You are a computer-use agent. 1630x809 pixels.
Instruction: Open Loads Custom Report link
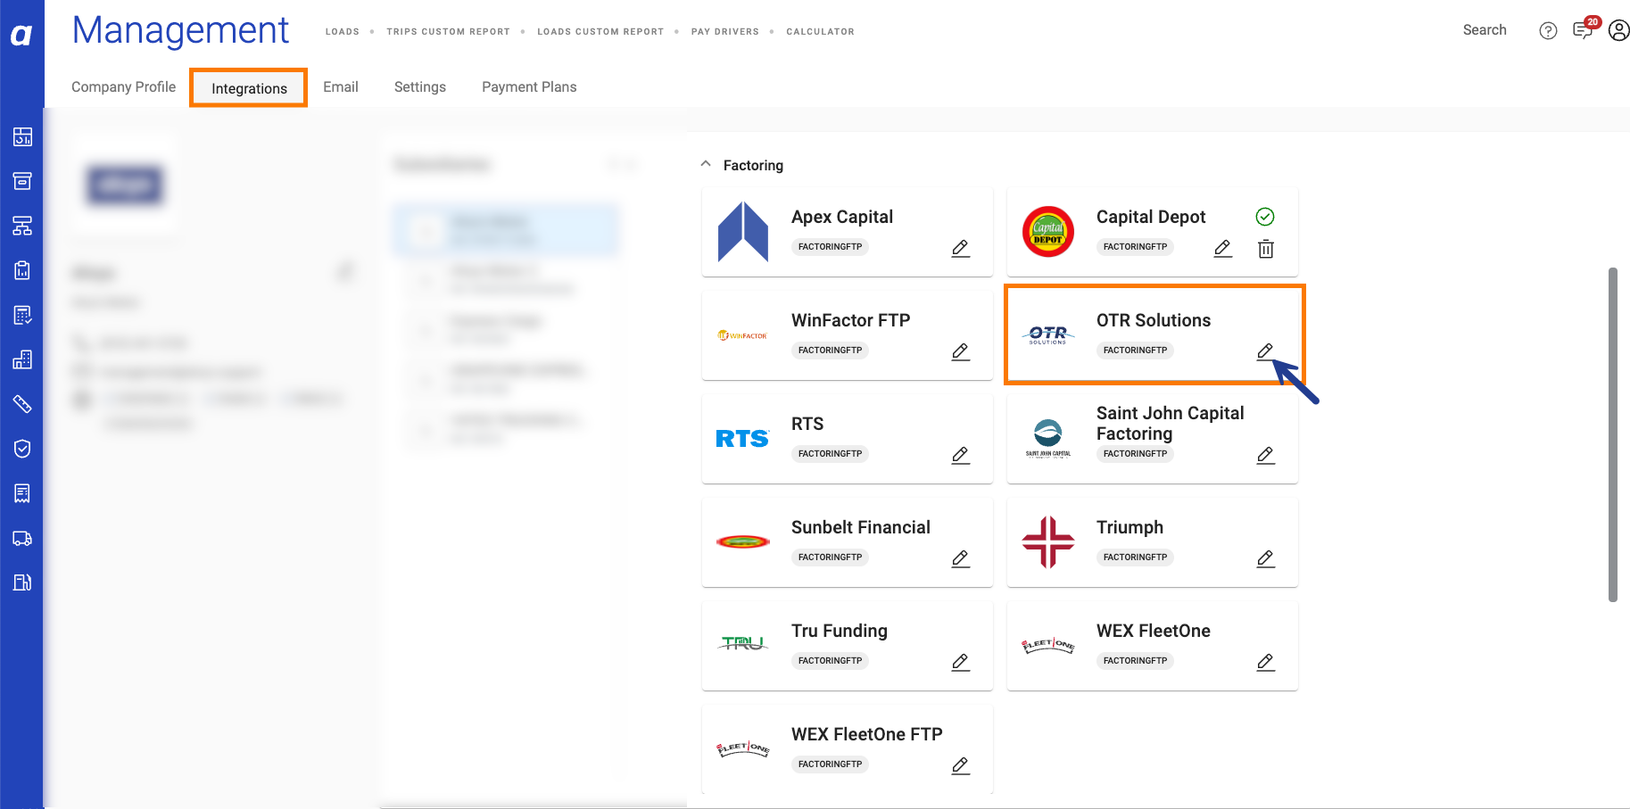tap(600, 32)
